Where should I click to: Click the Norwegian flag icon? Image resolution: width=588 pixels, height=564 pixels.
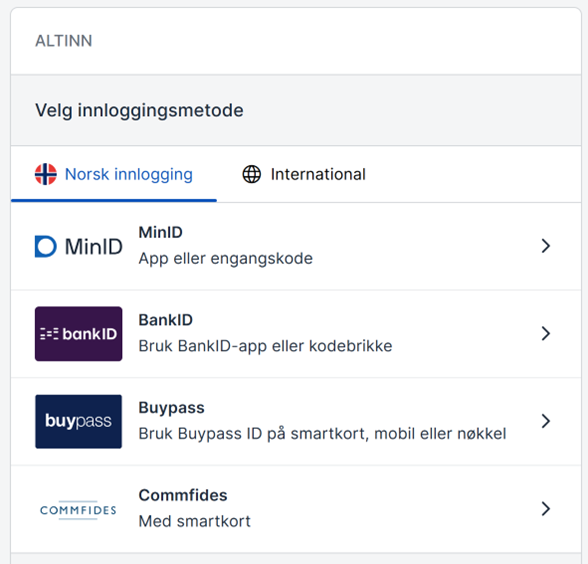46,174
